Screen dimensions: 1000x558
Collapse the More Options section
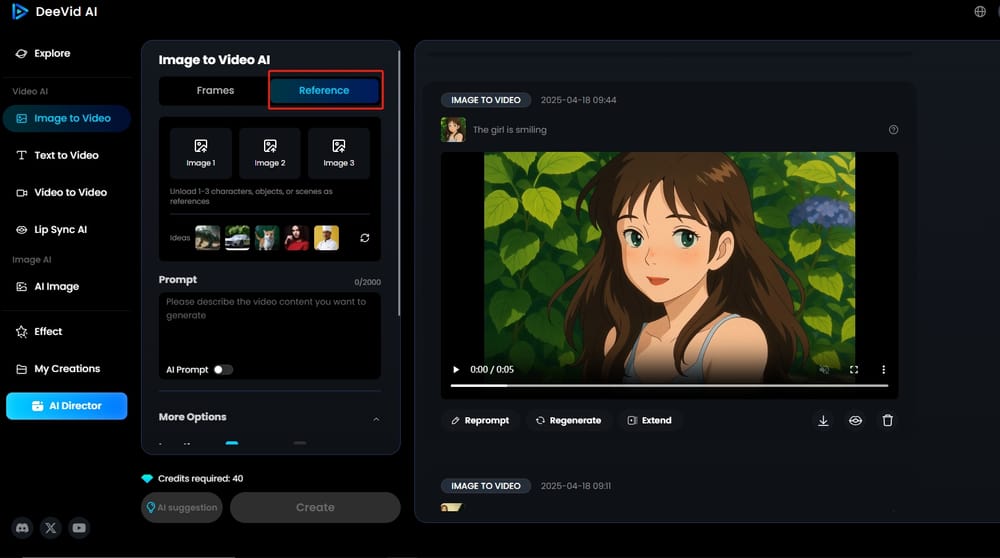(x=376, y=418)
